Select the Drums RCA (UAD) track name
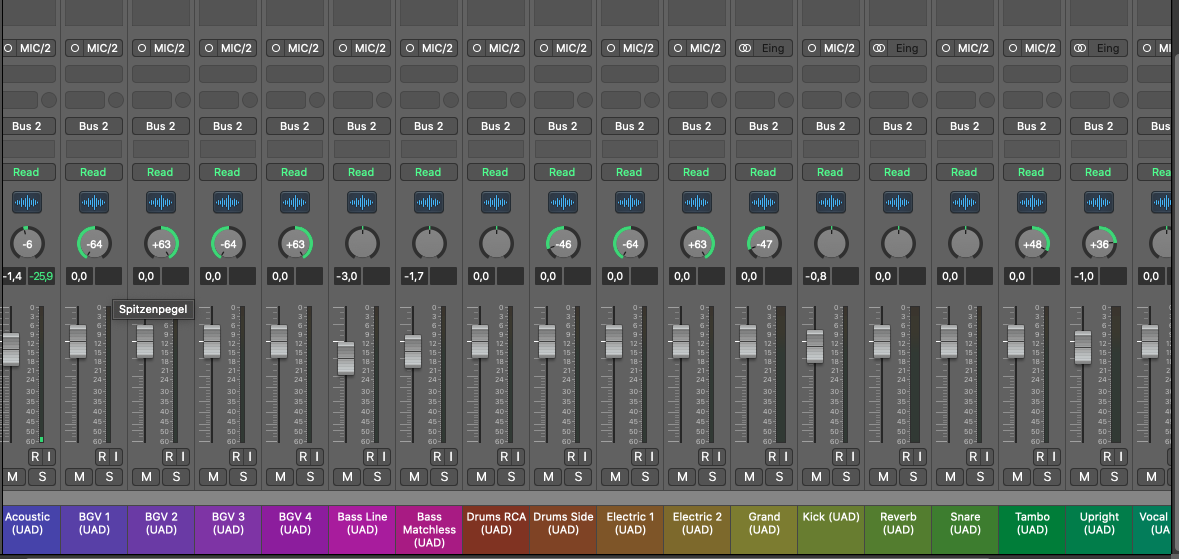 pos(496,523)
